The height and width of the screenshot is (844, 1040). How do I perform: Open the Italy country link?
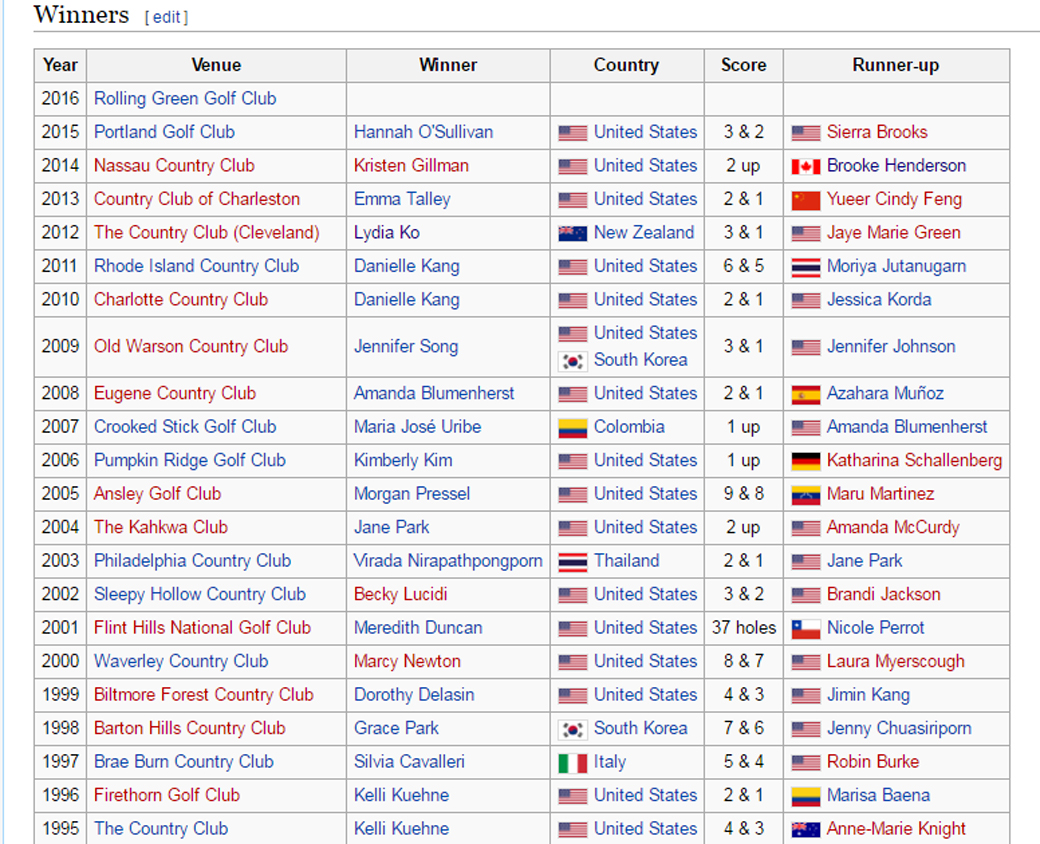[610, 762]
